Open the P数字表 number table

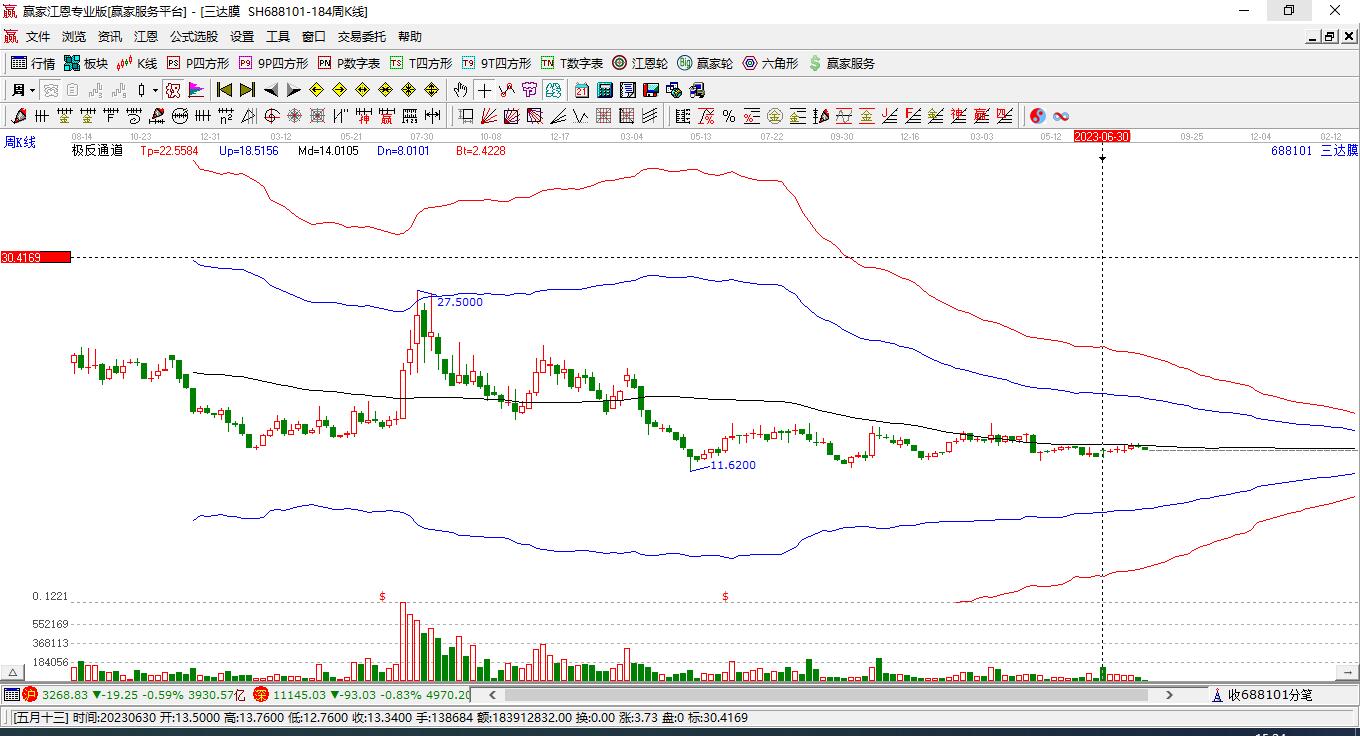[x=348, y=63]
